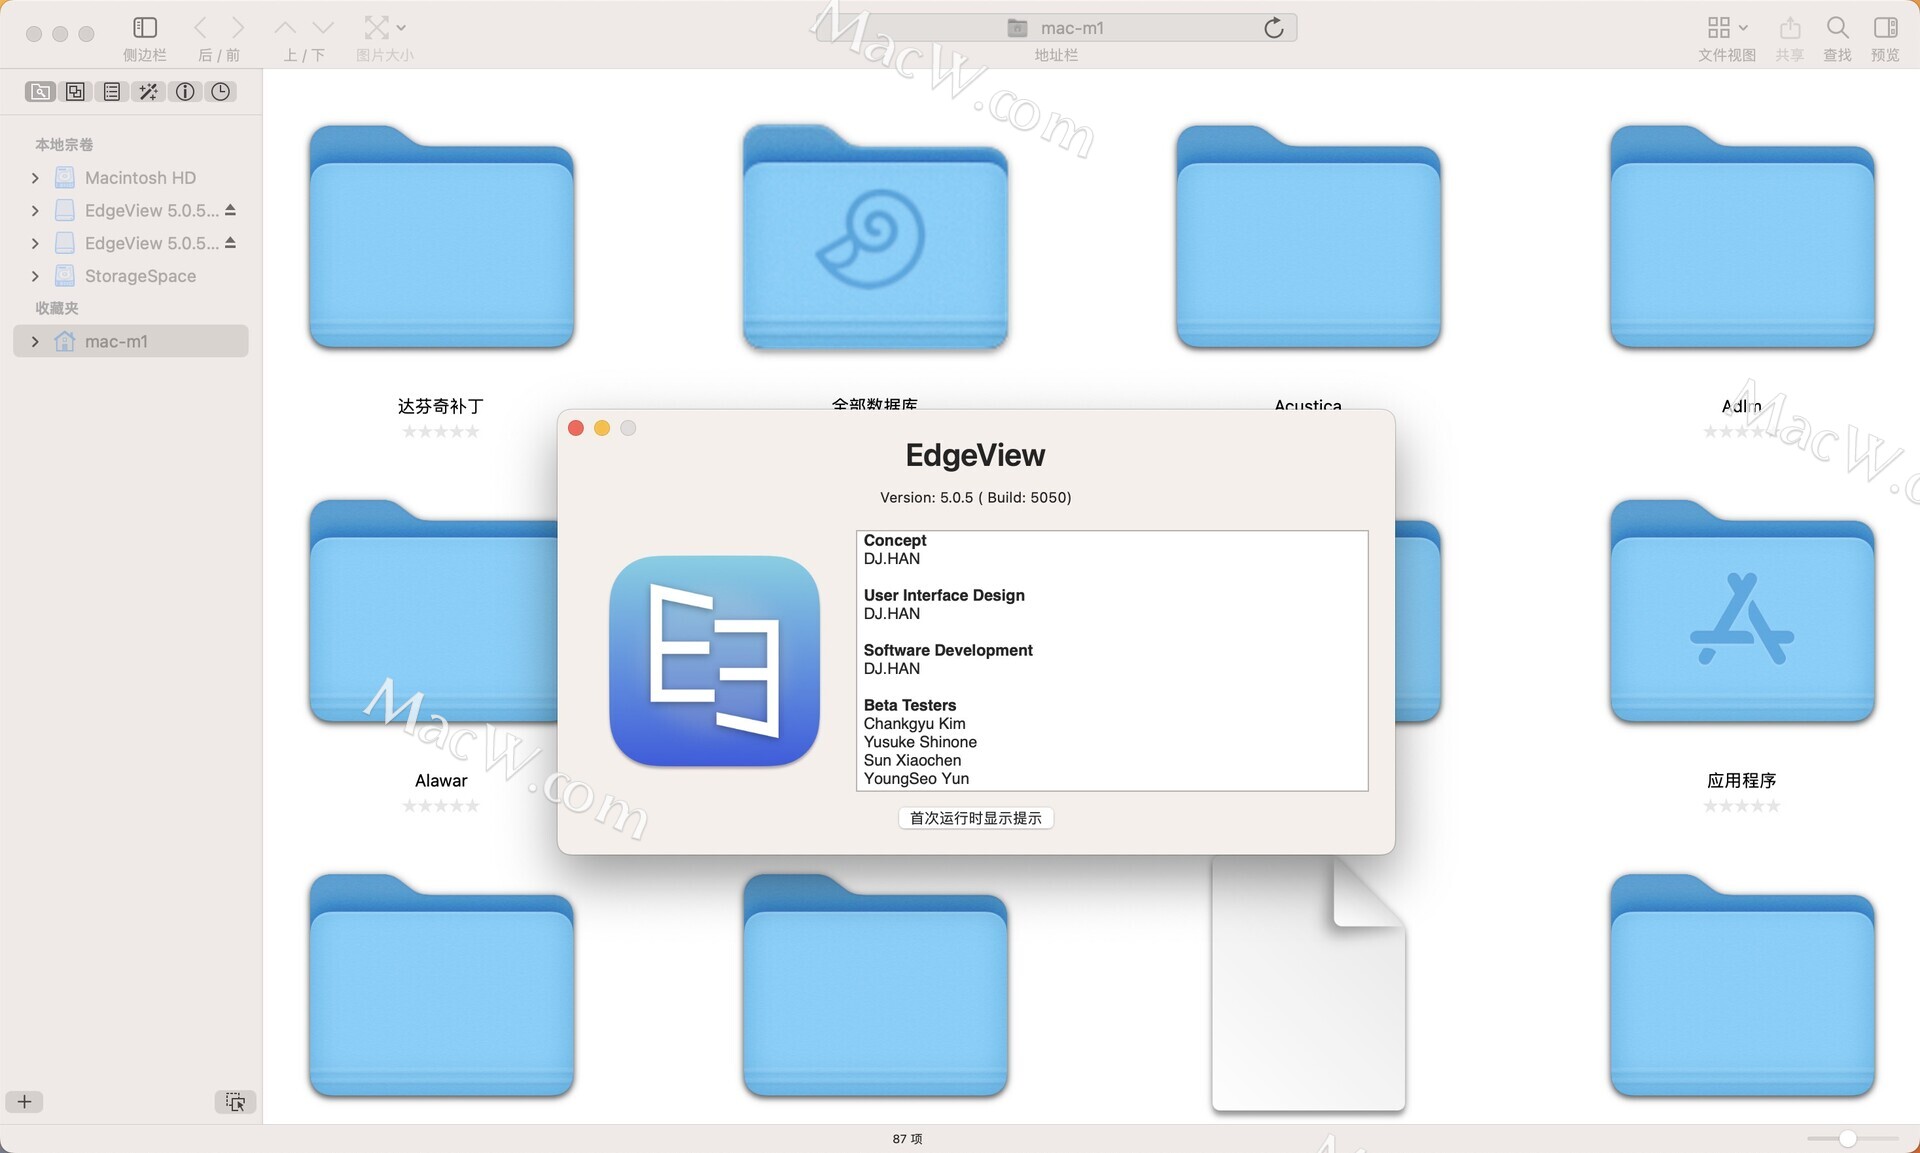Select the 达芬奇补丁 folder thumbnail
Viewport: 1920px width, 1153px height.
point(441,237)
